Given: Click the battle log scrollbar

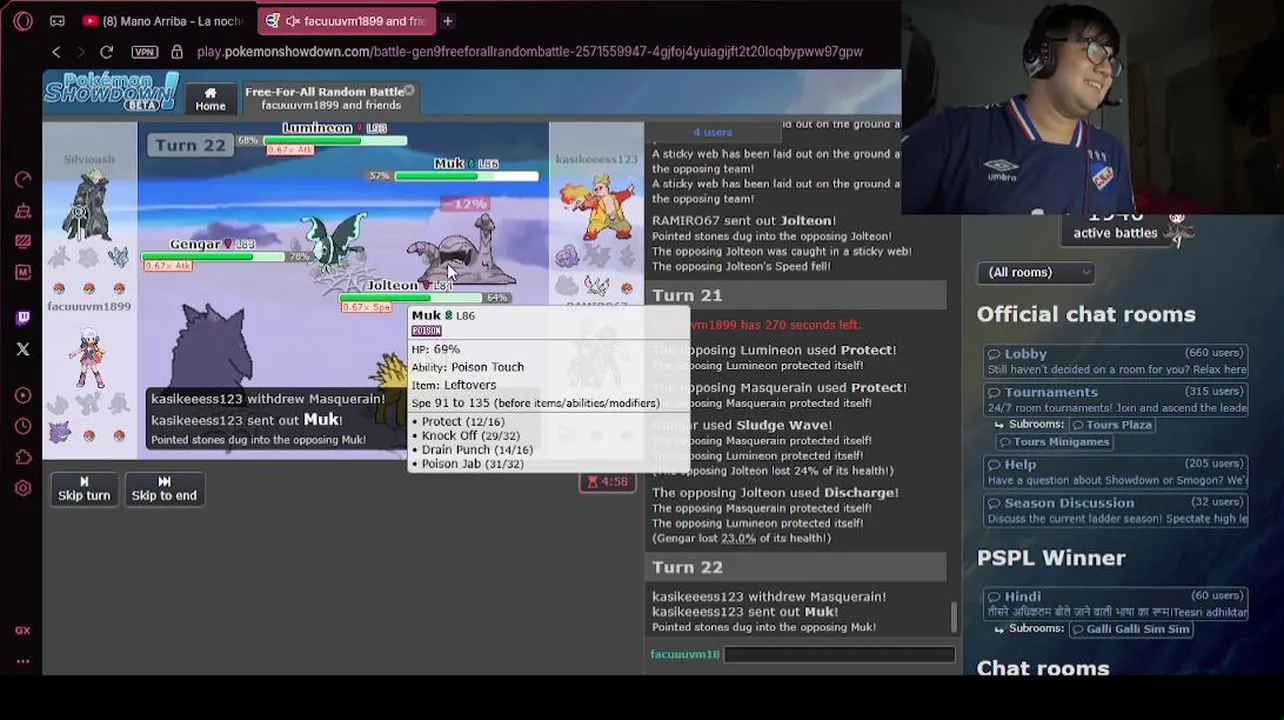Looking at the screenshot, I should 953,616.
